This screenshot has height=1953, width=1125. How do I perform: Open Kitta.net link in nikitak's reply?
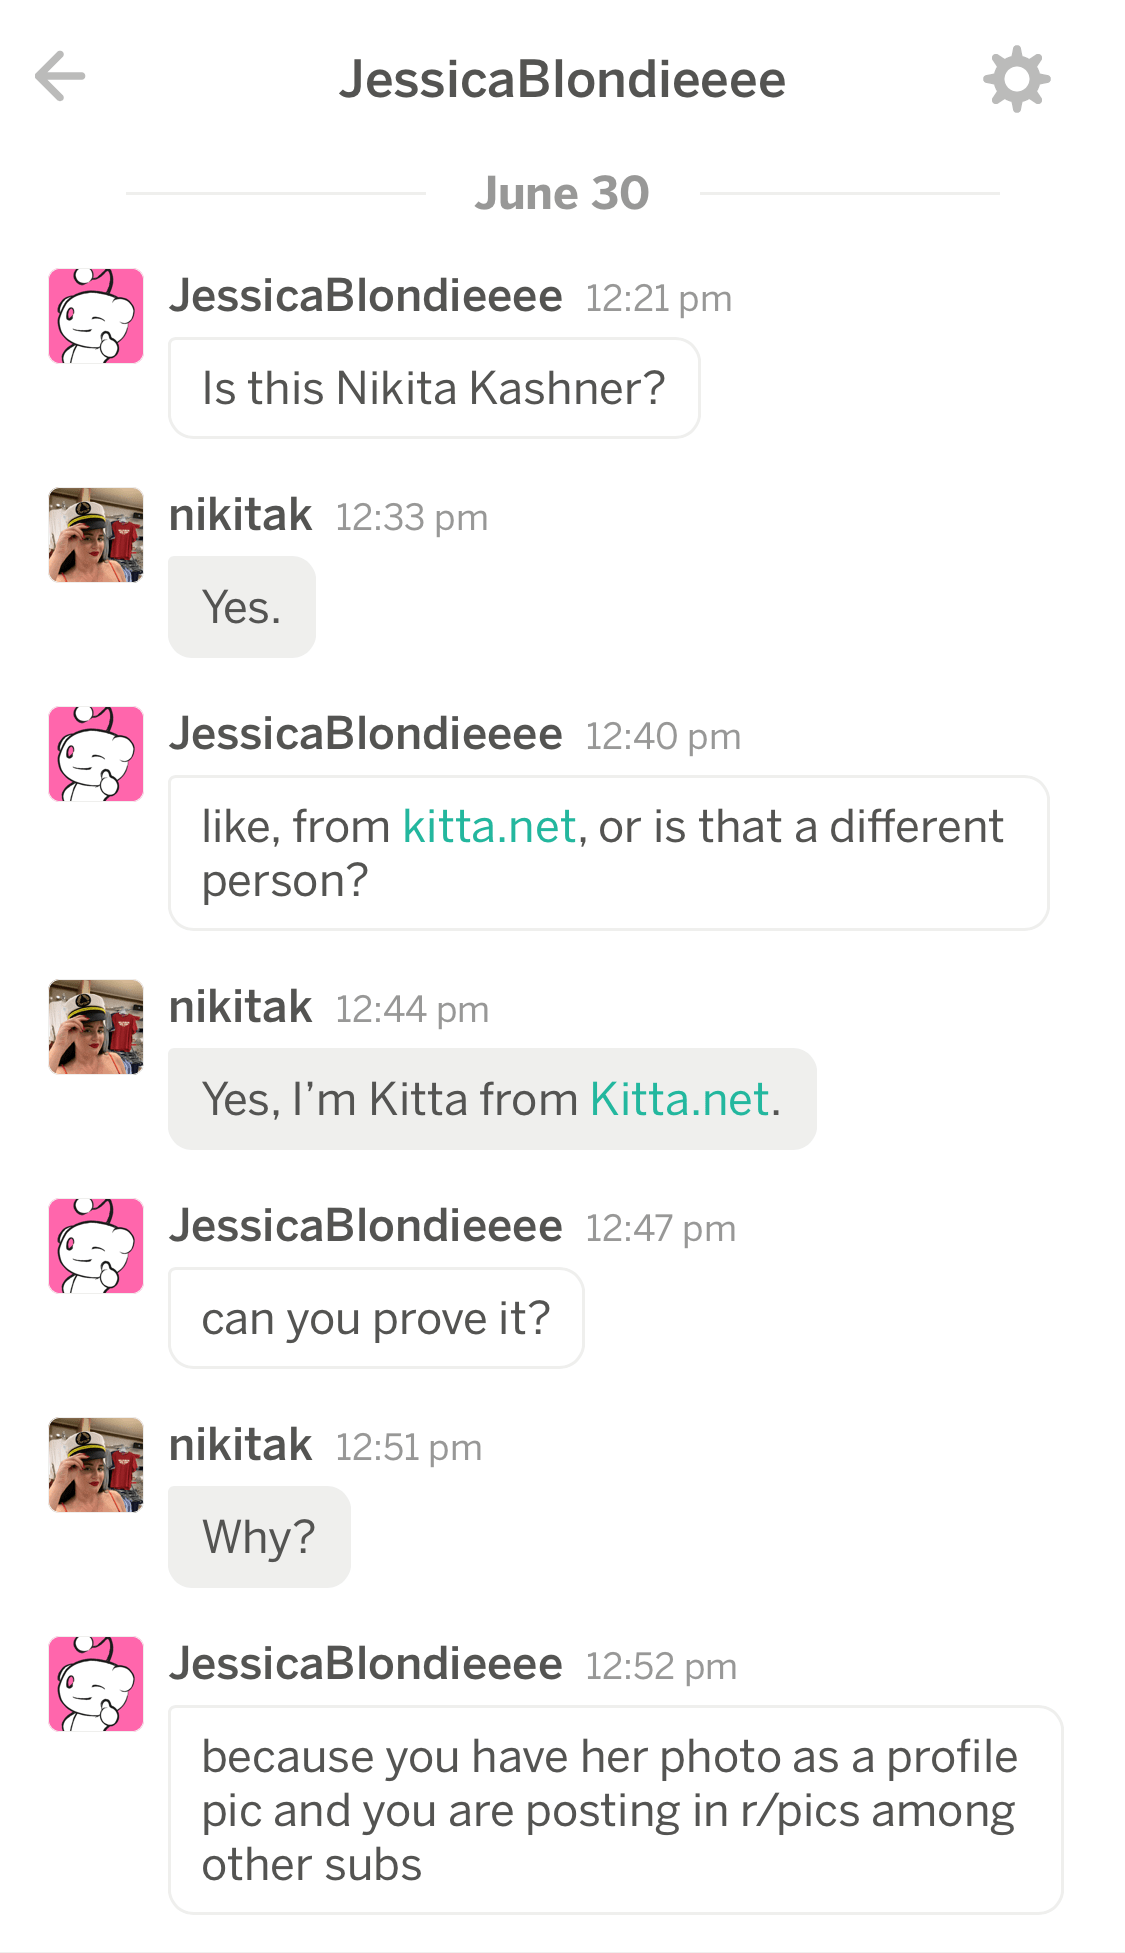679,1099
